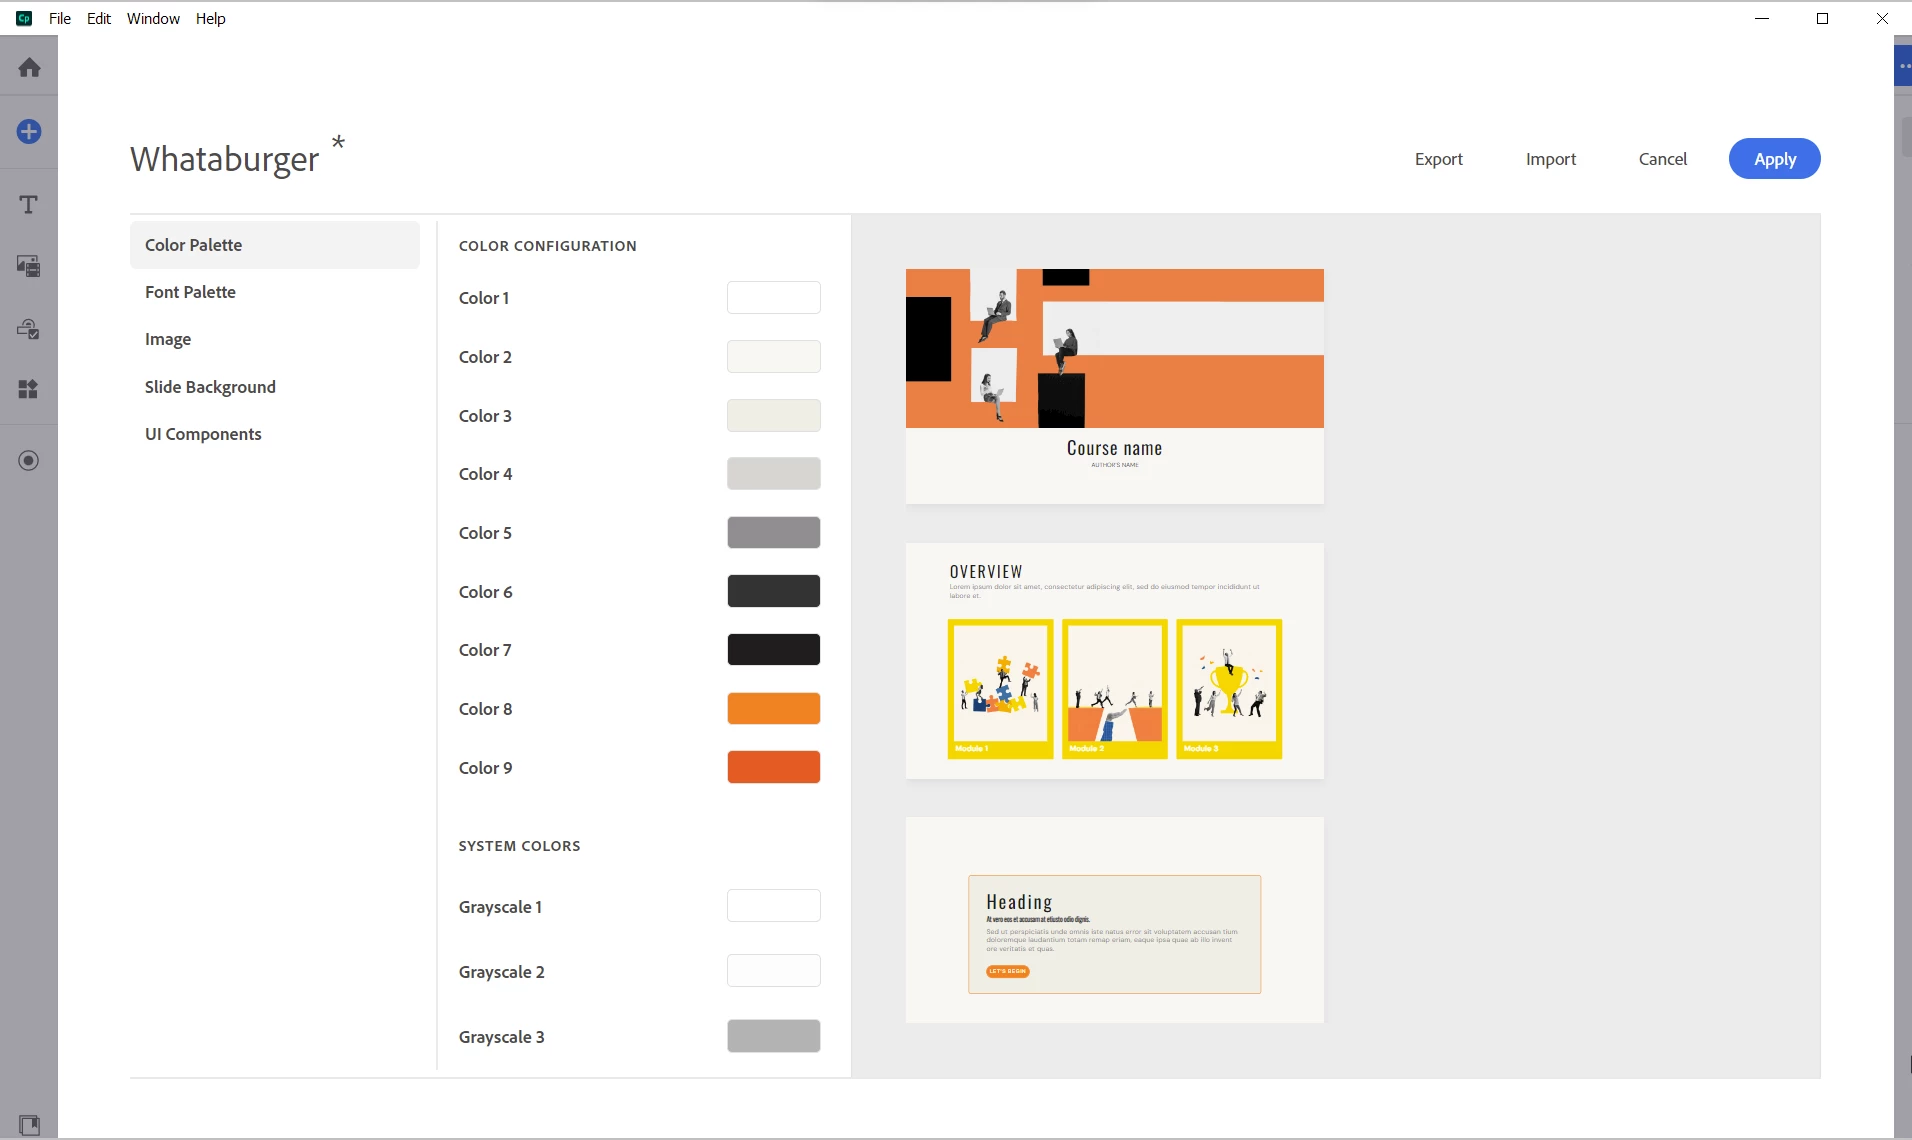Click the SYSTEM COLORS heading
This screenshot has height=1140, width=1912.
click(519, 846)
